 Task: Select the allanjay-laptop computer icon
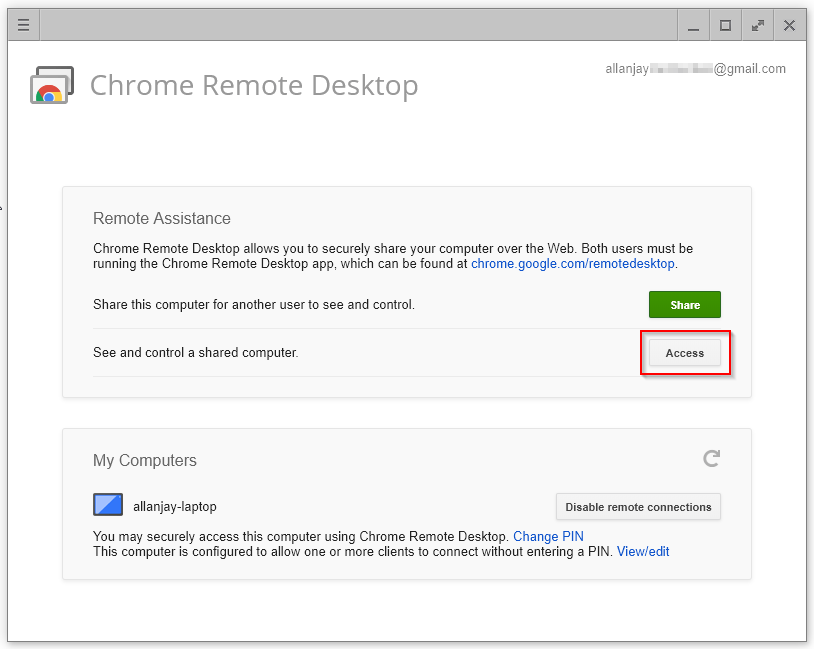click(107, 505)
